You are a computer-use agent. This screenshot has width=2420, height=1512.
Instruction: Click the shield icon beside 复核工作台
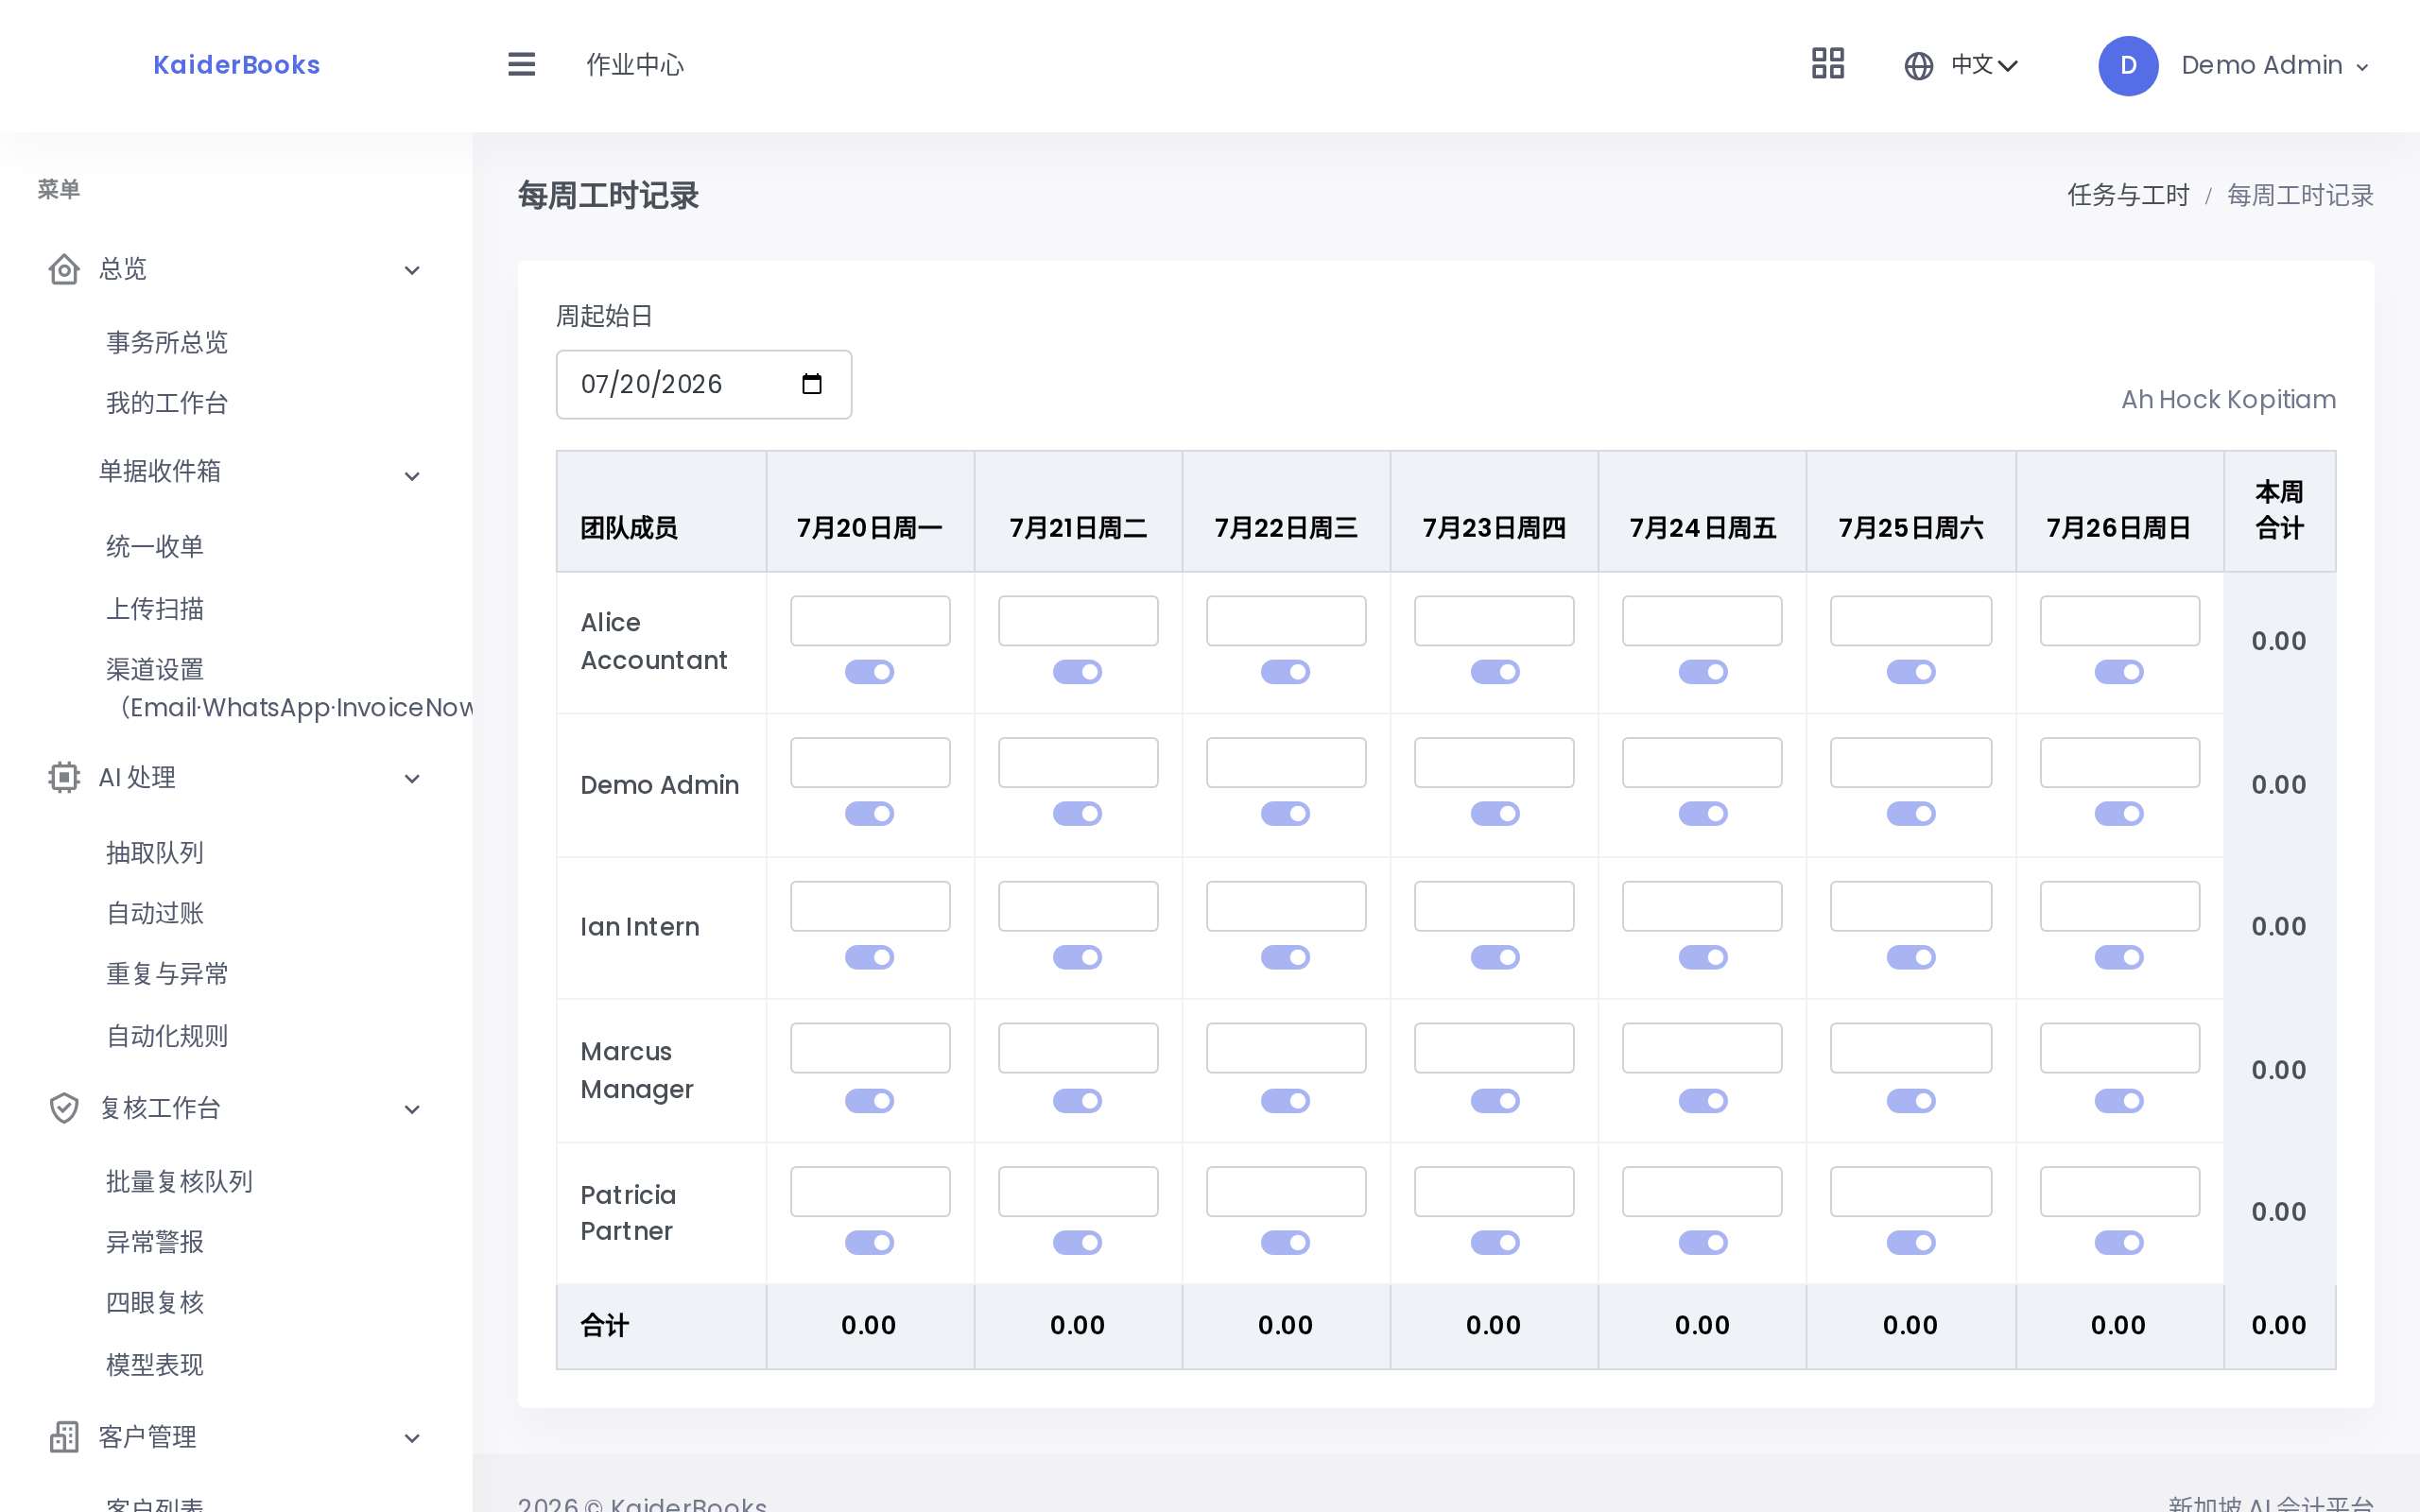[64, 1108]
